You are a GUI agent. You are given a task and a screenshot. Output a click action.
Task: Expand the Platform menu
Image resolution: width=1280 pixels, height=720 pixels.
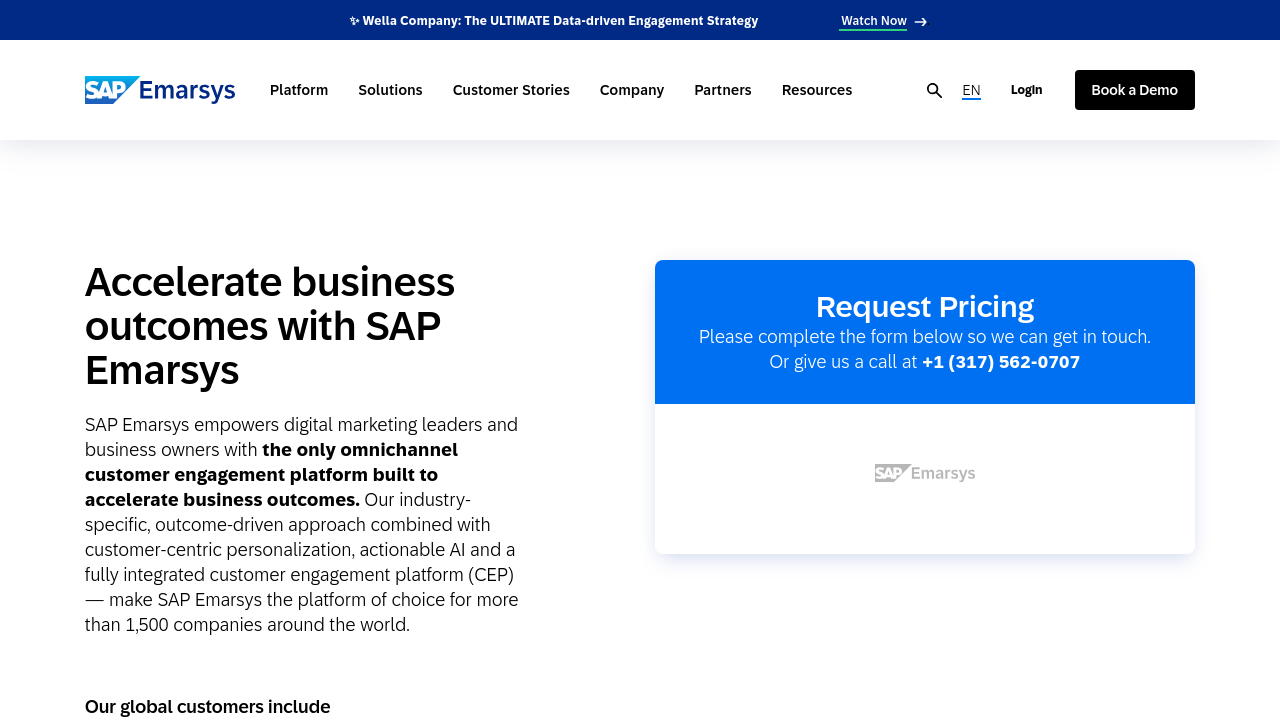(299, 90)
